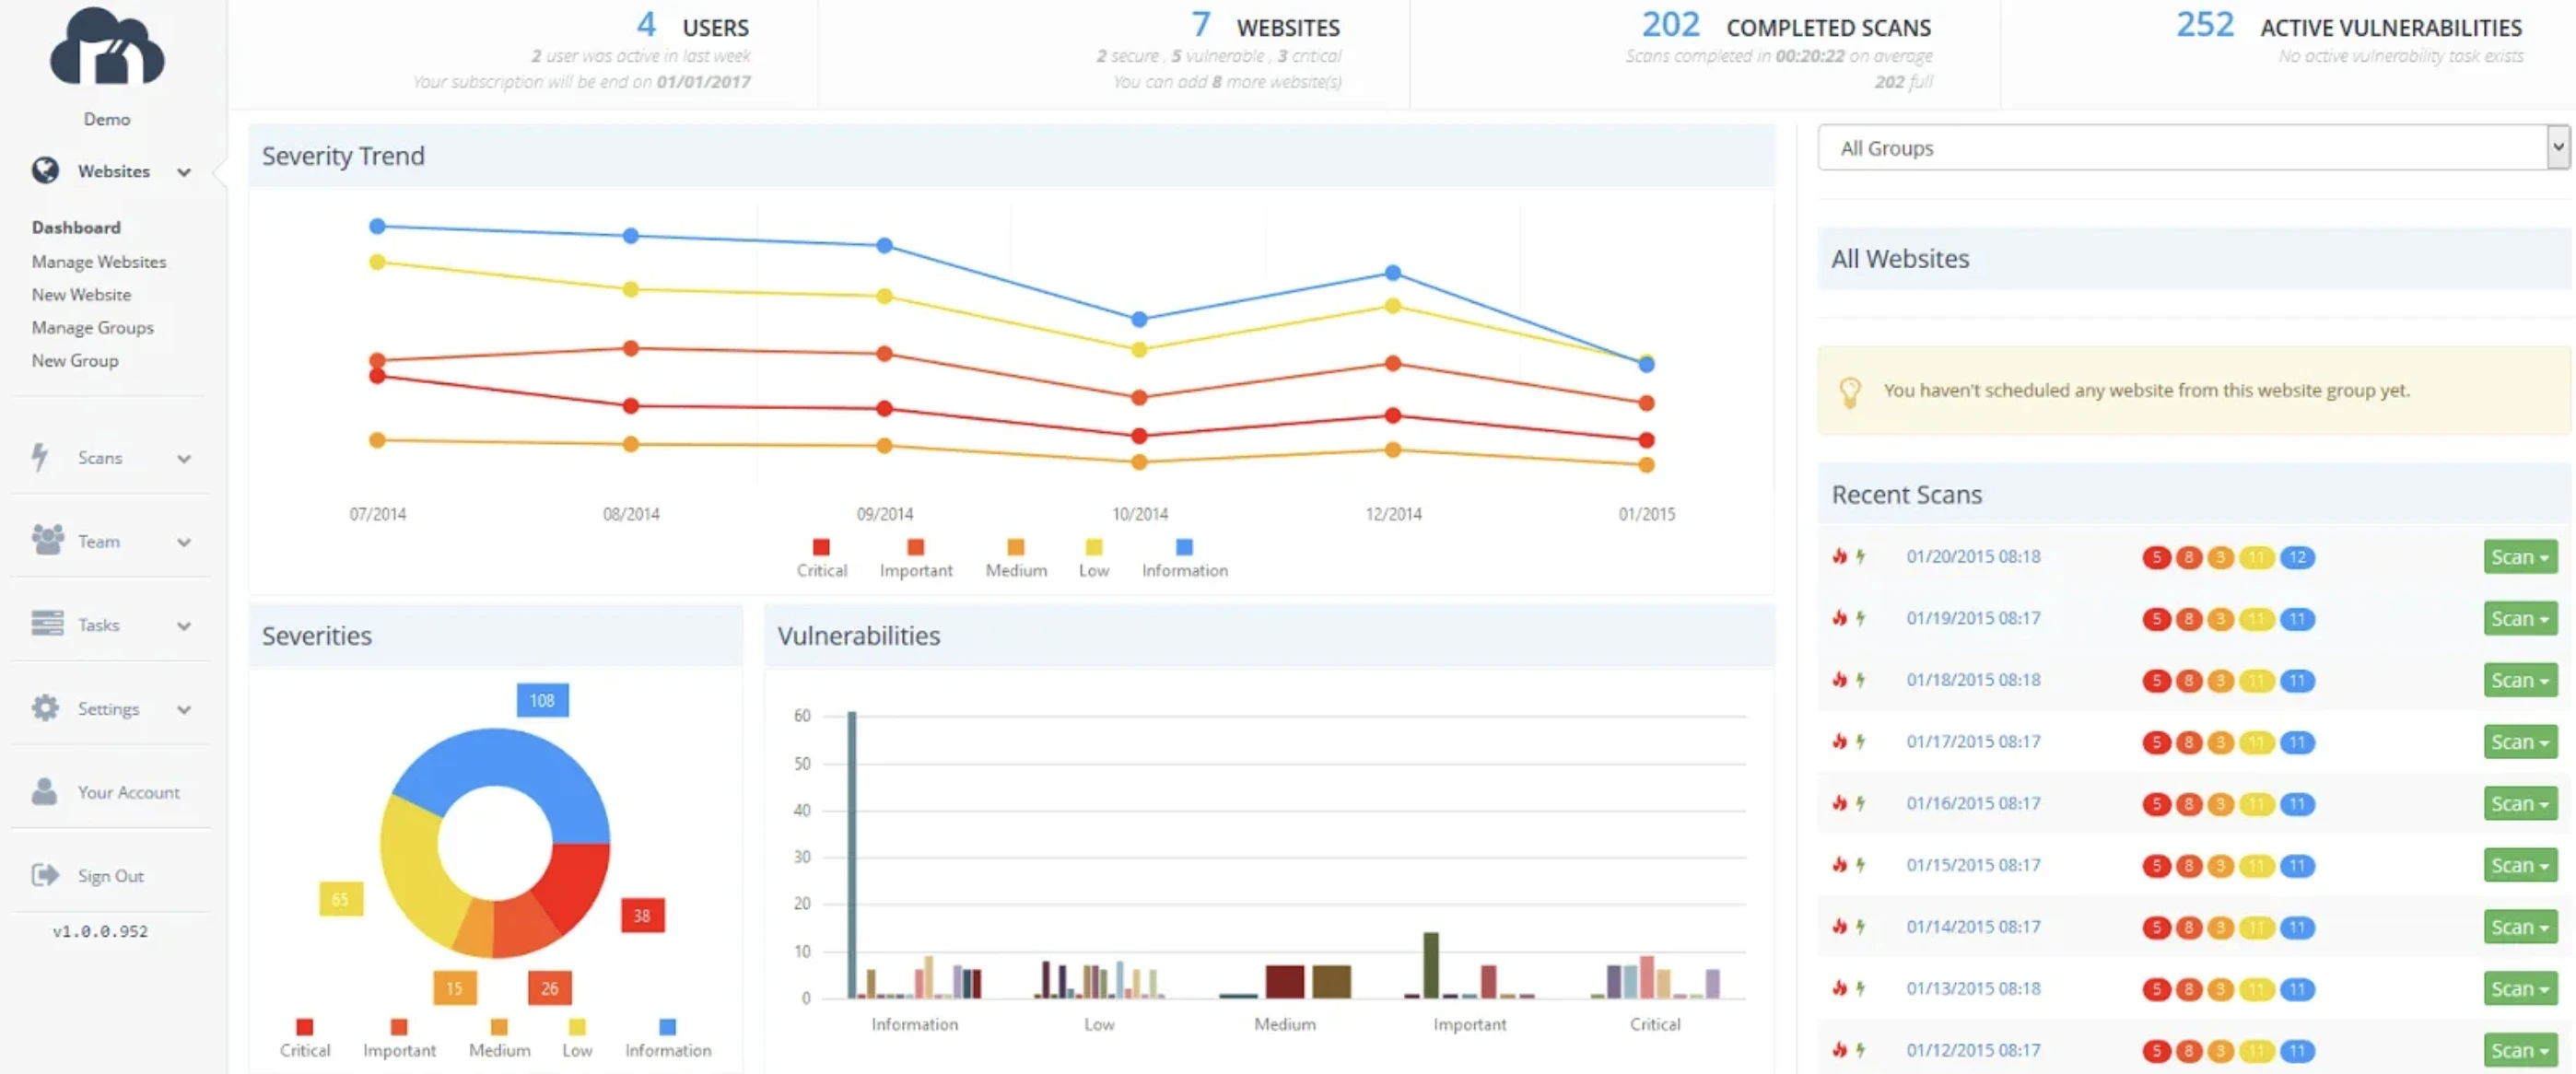Viewport: 2576px width, 1074px height.
Task: Open the 01/16/2015 08:17 scan link
Action: (1973, 803)
